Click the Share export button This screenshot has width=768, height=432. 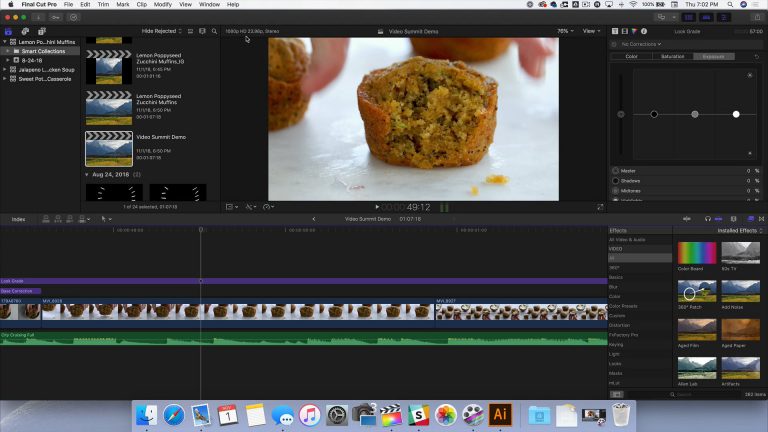click(x=757, y=17)
